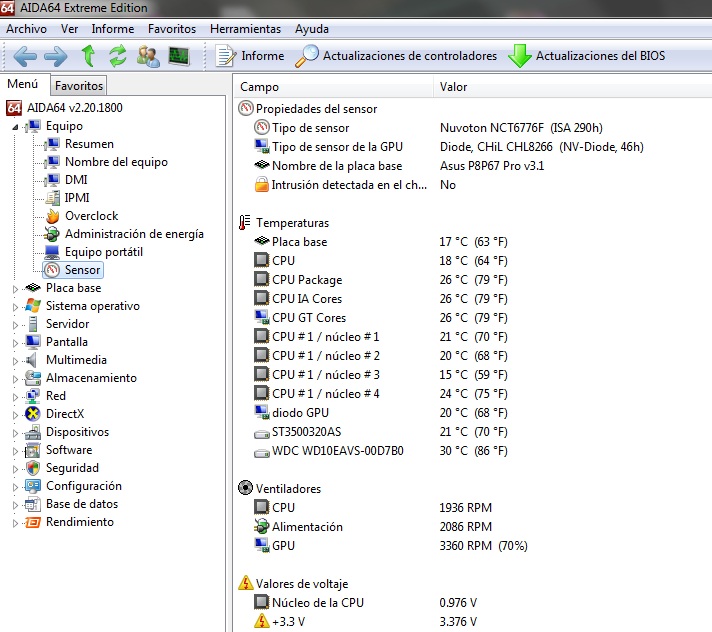Click the Red network icon
Screen dimensions: 712x632
pos(33,396)
